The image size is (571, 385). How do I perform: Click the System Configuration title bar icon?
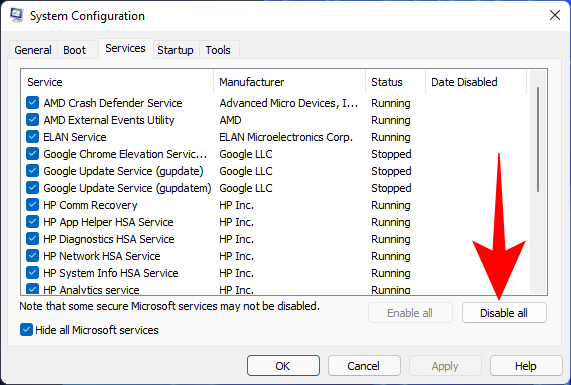pyautogui.click(x=16, y=15)
